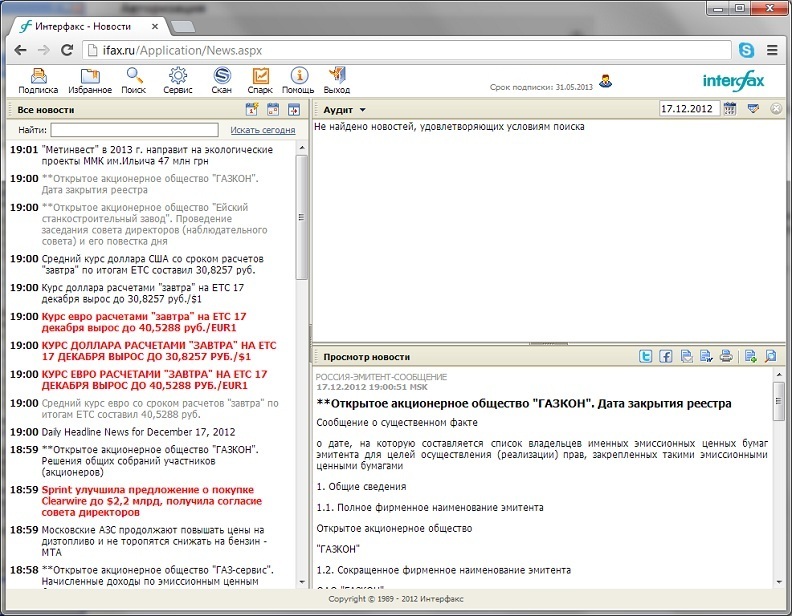Viewport: 792px width, 616px height.
Task: Click the РОССИЯ-ЭМИТЕНТ-СООБЩЕНИЕ category label
Action: pyautogui.click(x=381, y=377)
